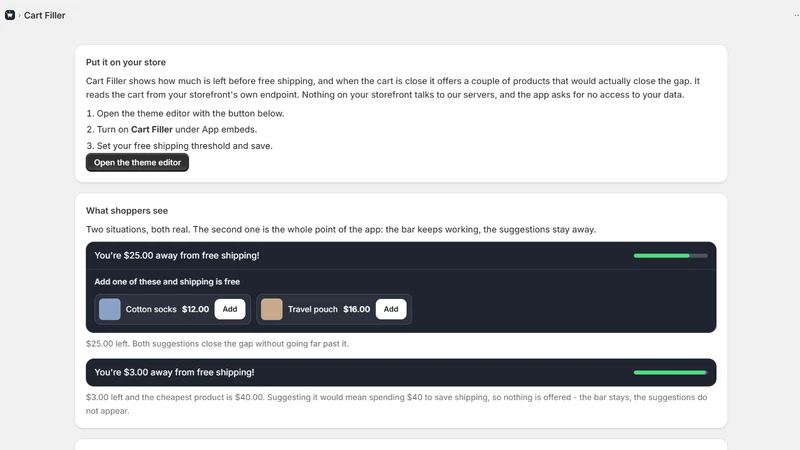Click the breadcrumb chevron beside the app icon

click(19, 15)
